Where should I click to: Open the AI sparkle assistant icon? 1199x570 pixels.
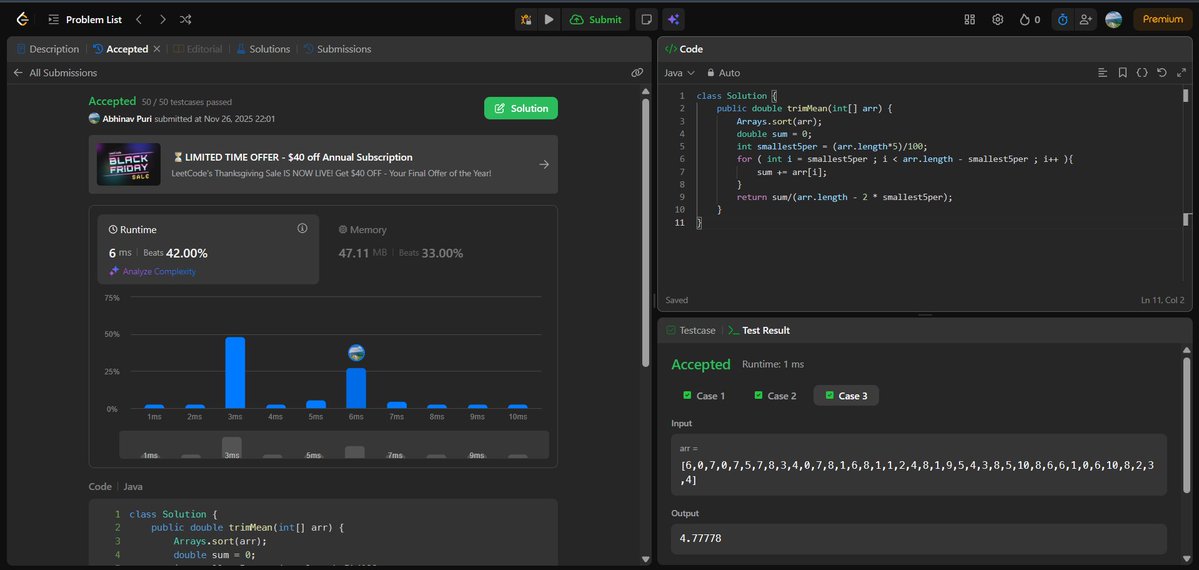pyautogui.click(x=673, y=19)
